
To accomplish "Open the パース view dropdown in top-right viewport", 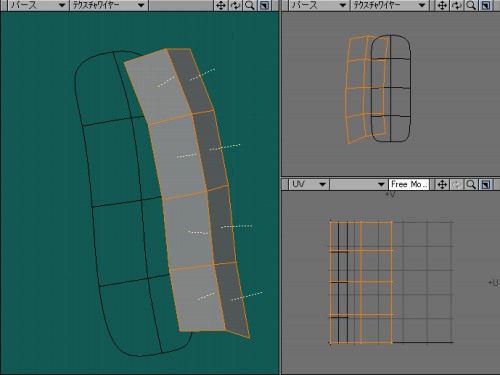I will (318, 5).
